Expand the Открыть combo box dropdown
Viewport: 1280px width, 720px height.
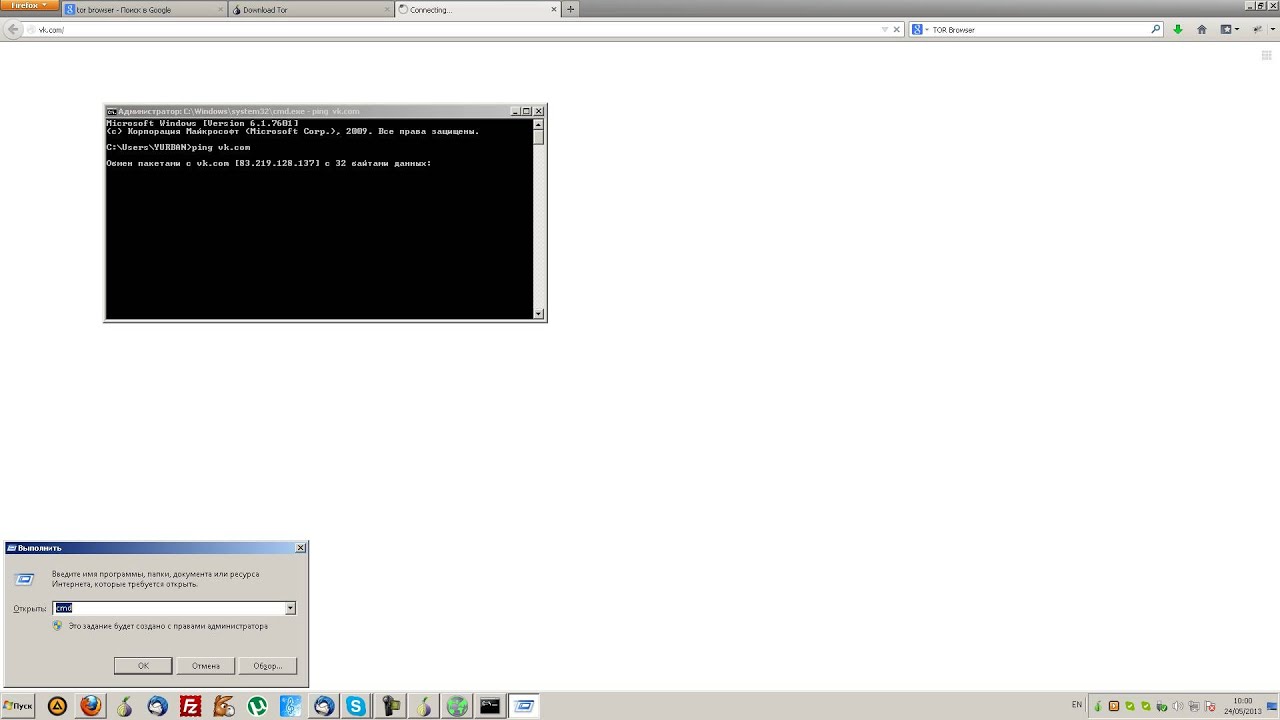pyautogui.click(x=290, y=608)
